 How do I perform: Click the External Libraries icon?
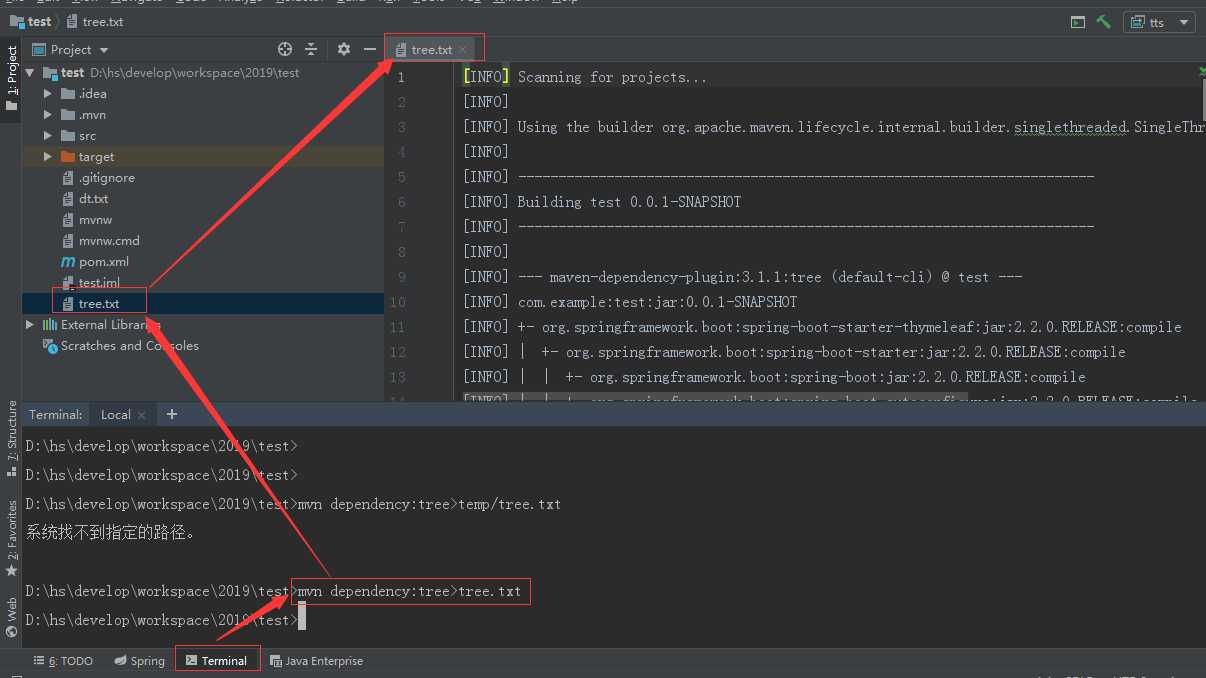pyautogui.click(x=50, y=324)
